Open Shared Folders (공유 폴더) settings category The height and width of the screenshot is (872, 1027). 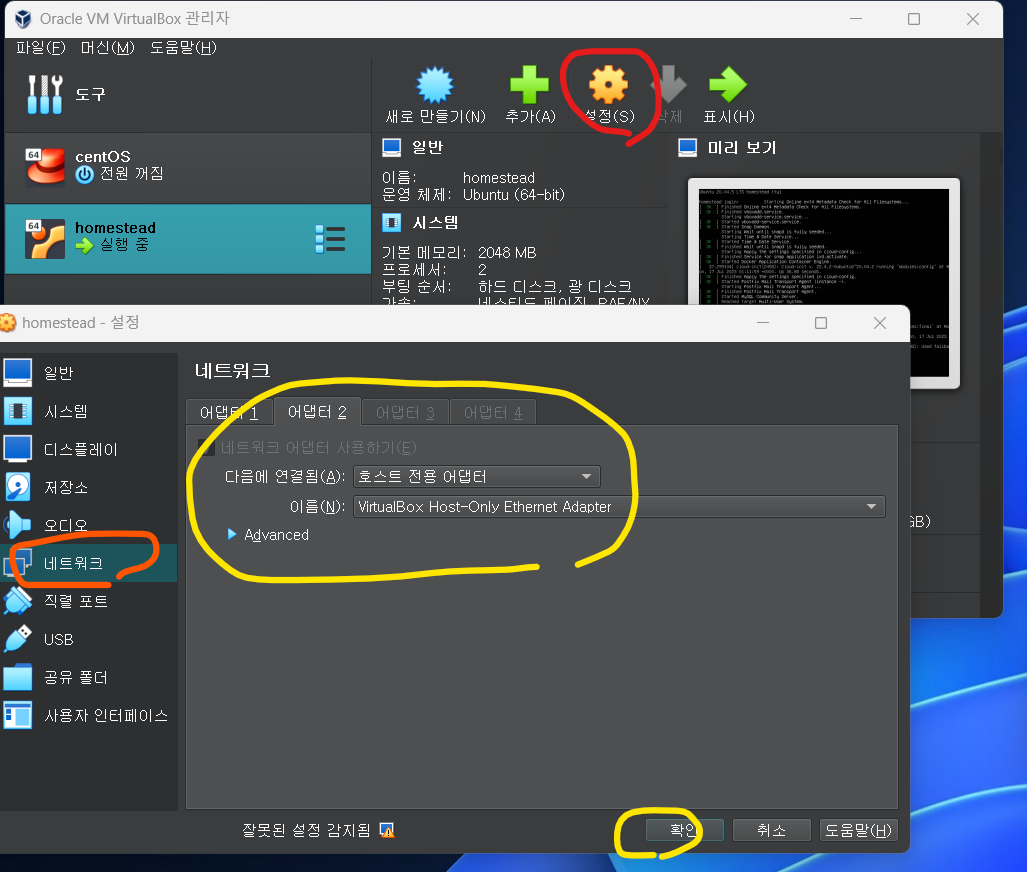pos(88,677)
